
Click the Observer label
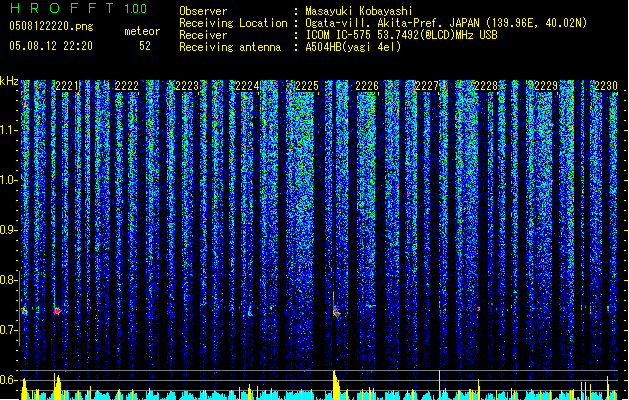click(x=203, y=11)
